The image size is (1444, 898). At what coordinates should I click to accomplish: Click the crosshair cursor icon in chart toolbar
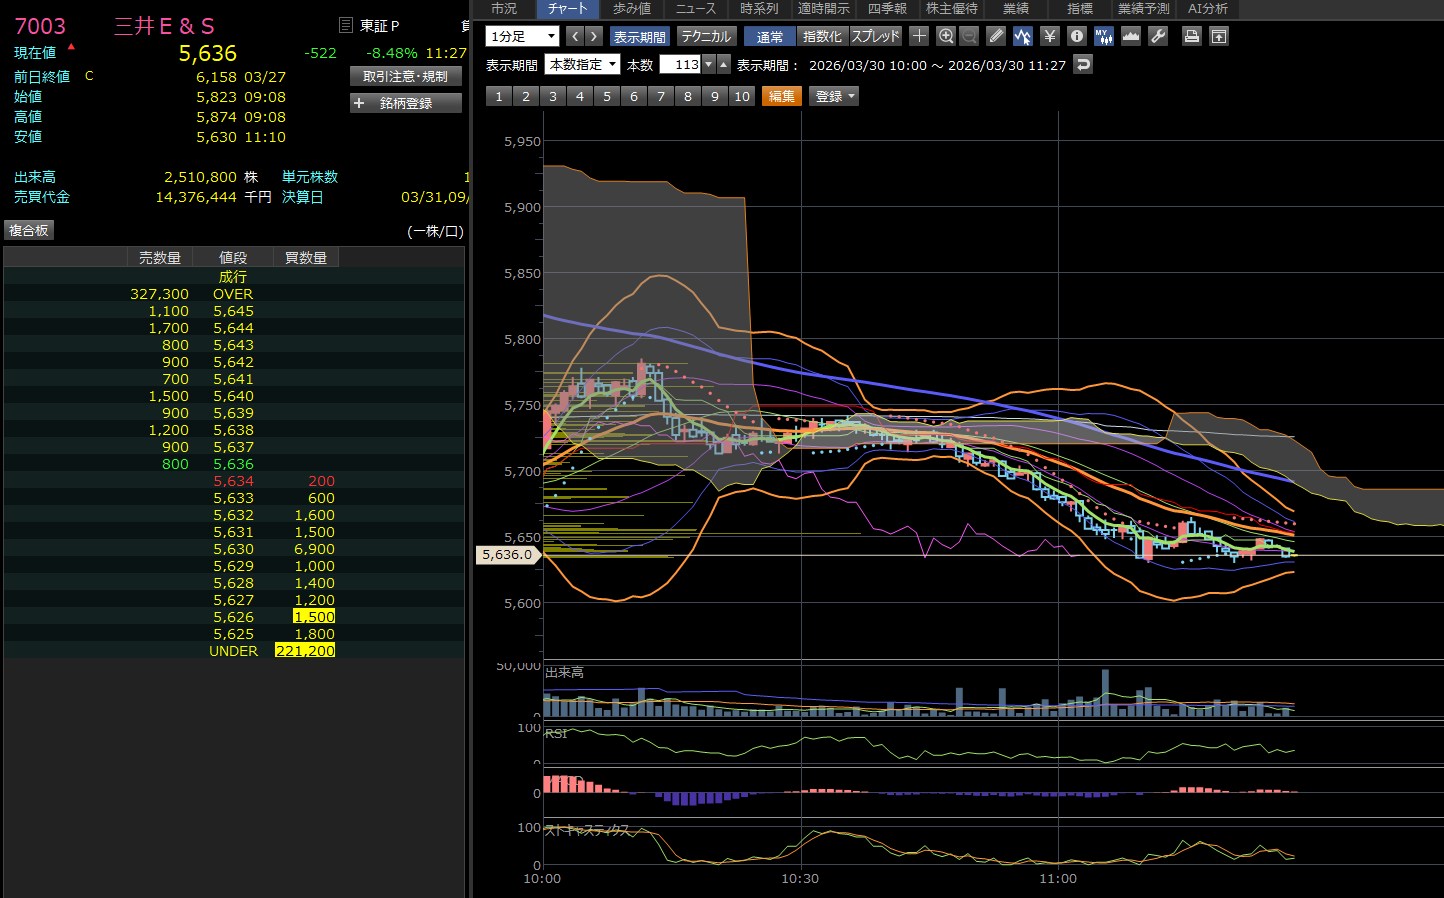coord(919,36)
